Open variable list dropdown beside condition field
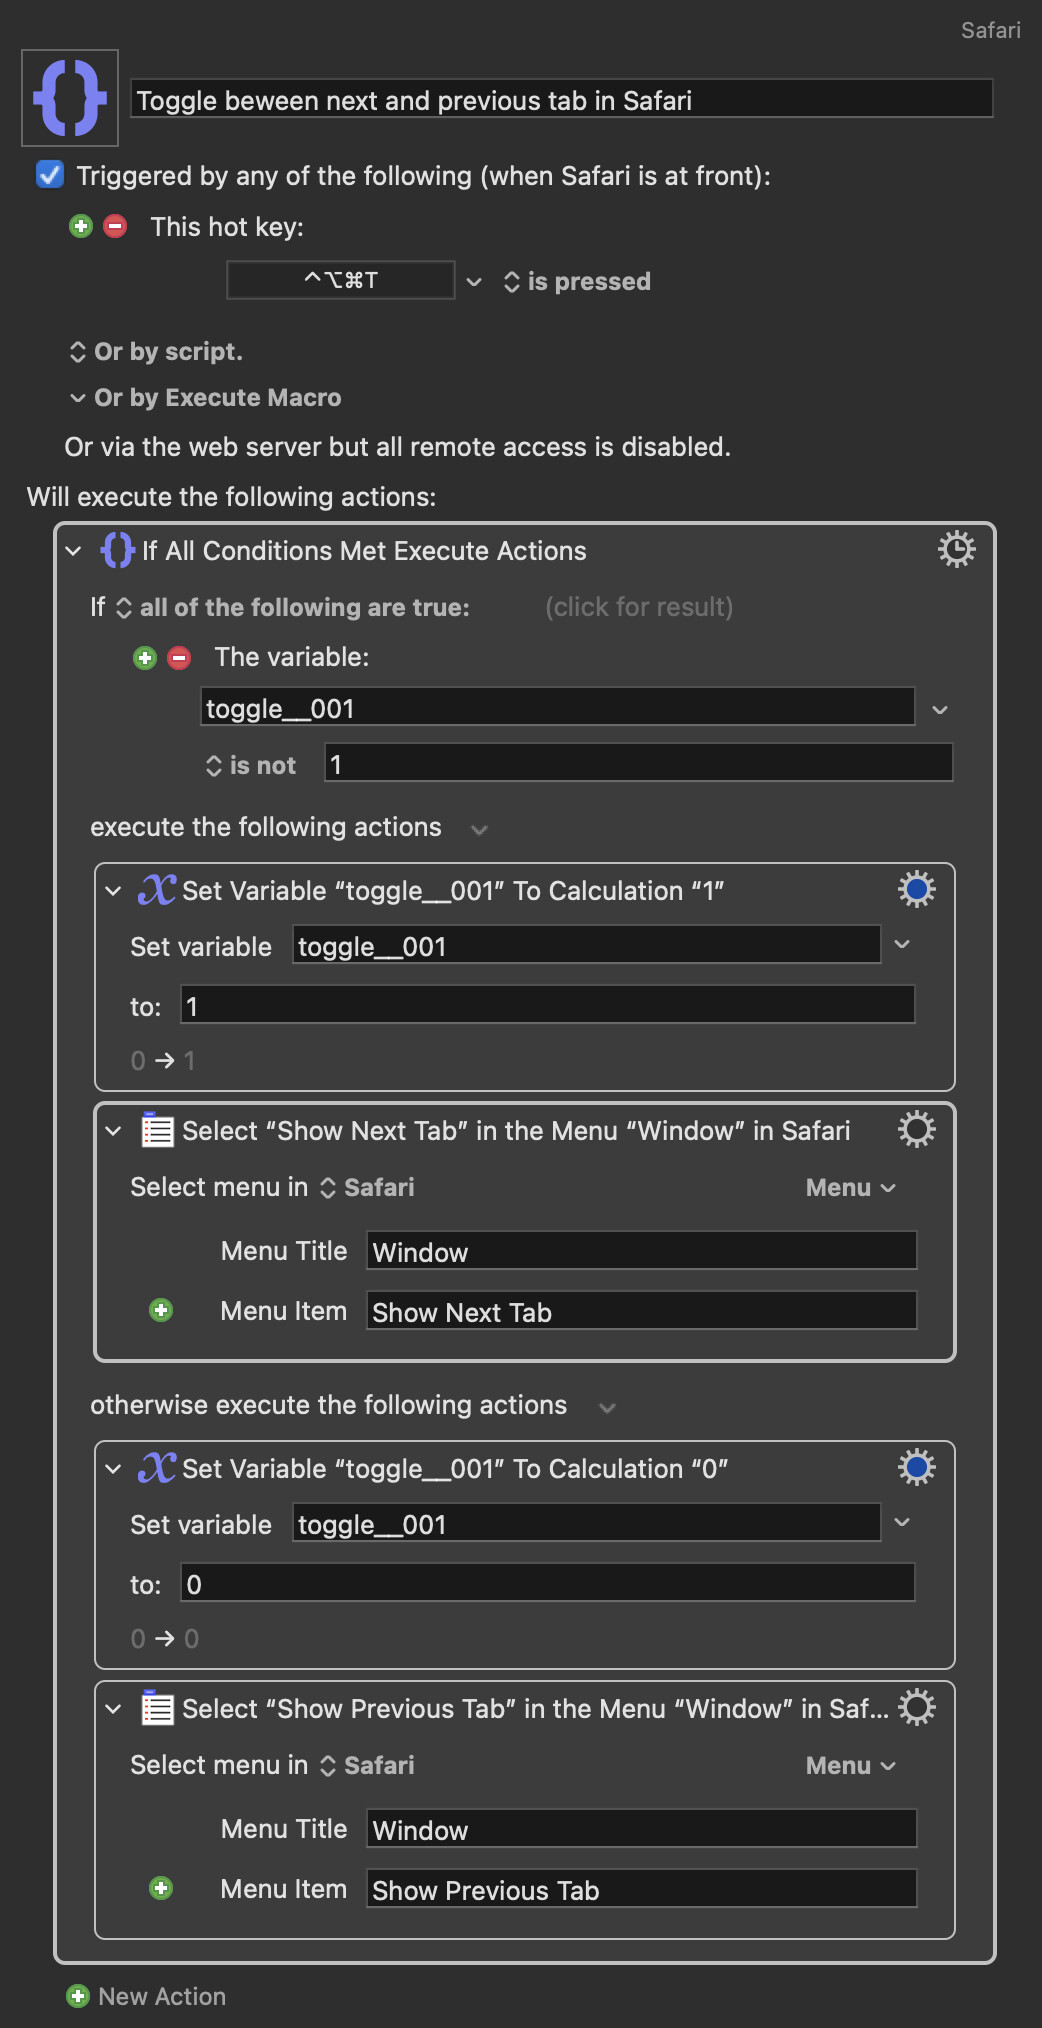The width and height of the screenshot is (1042, 2028). [x=940, y=709]
